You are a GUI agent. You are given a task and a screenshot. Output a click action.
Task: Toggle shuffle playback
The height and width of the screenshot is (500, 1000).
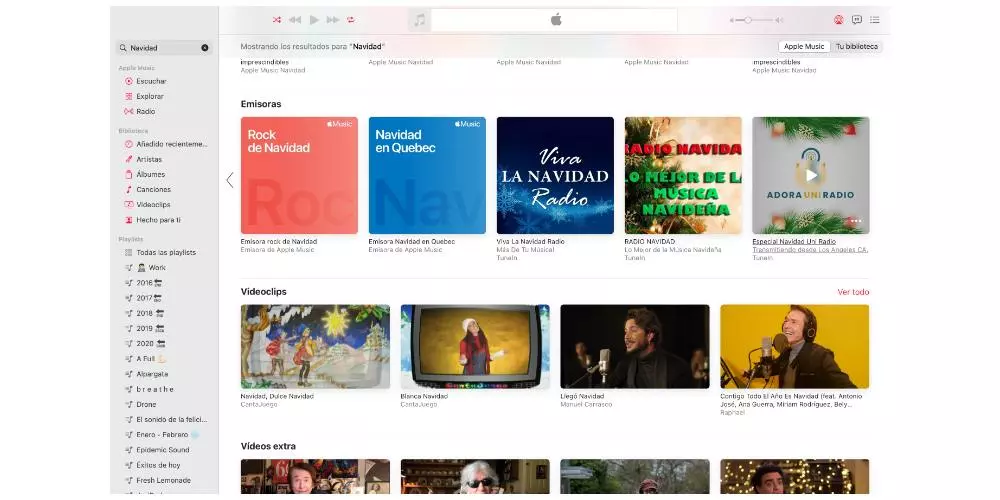(277, 20)
